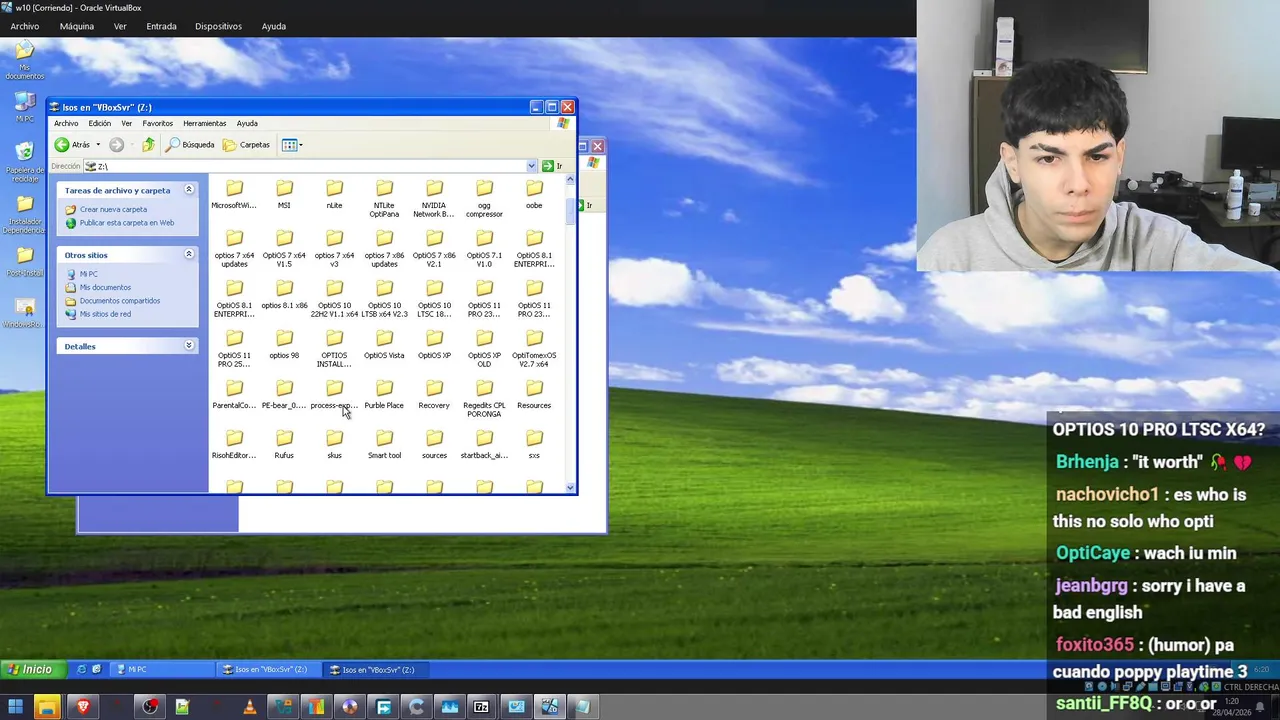
Task: Open 7-Zip from host taskbar
Action: tap(482, 707)
